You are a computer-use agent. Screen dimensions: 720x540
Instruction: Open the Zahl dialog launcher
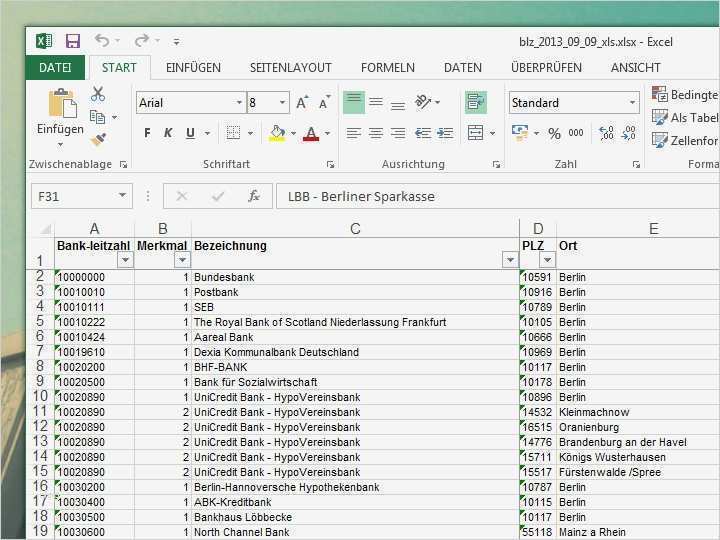pyautogui.click(x=636, y=164)
